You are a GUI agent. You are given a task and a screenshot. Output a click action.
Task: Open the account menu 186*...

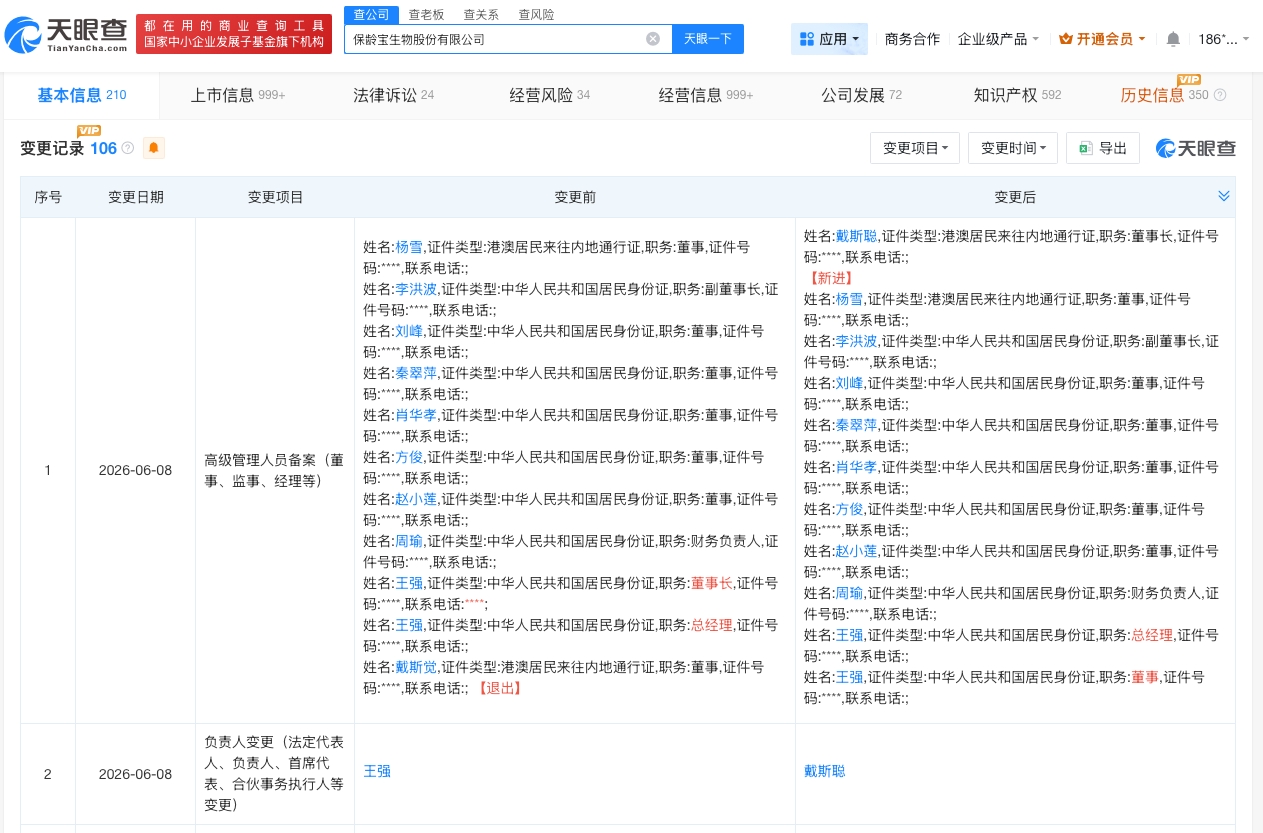[1224, 39]
